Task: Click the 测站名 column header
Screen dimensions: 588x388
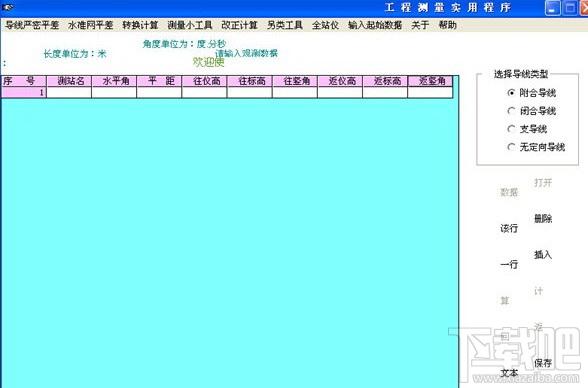Action: click(69, 81)
